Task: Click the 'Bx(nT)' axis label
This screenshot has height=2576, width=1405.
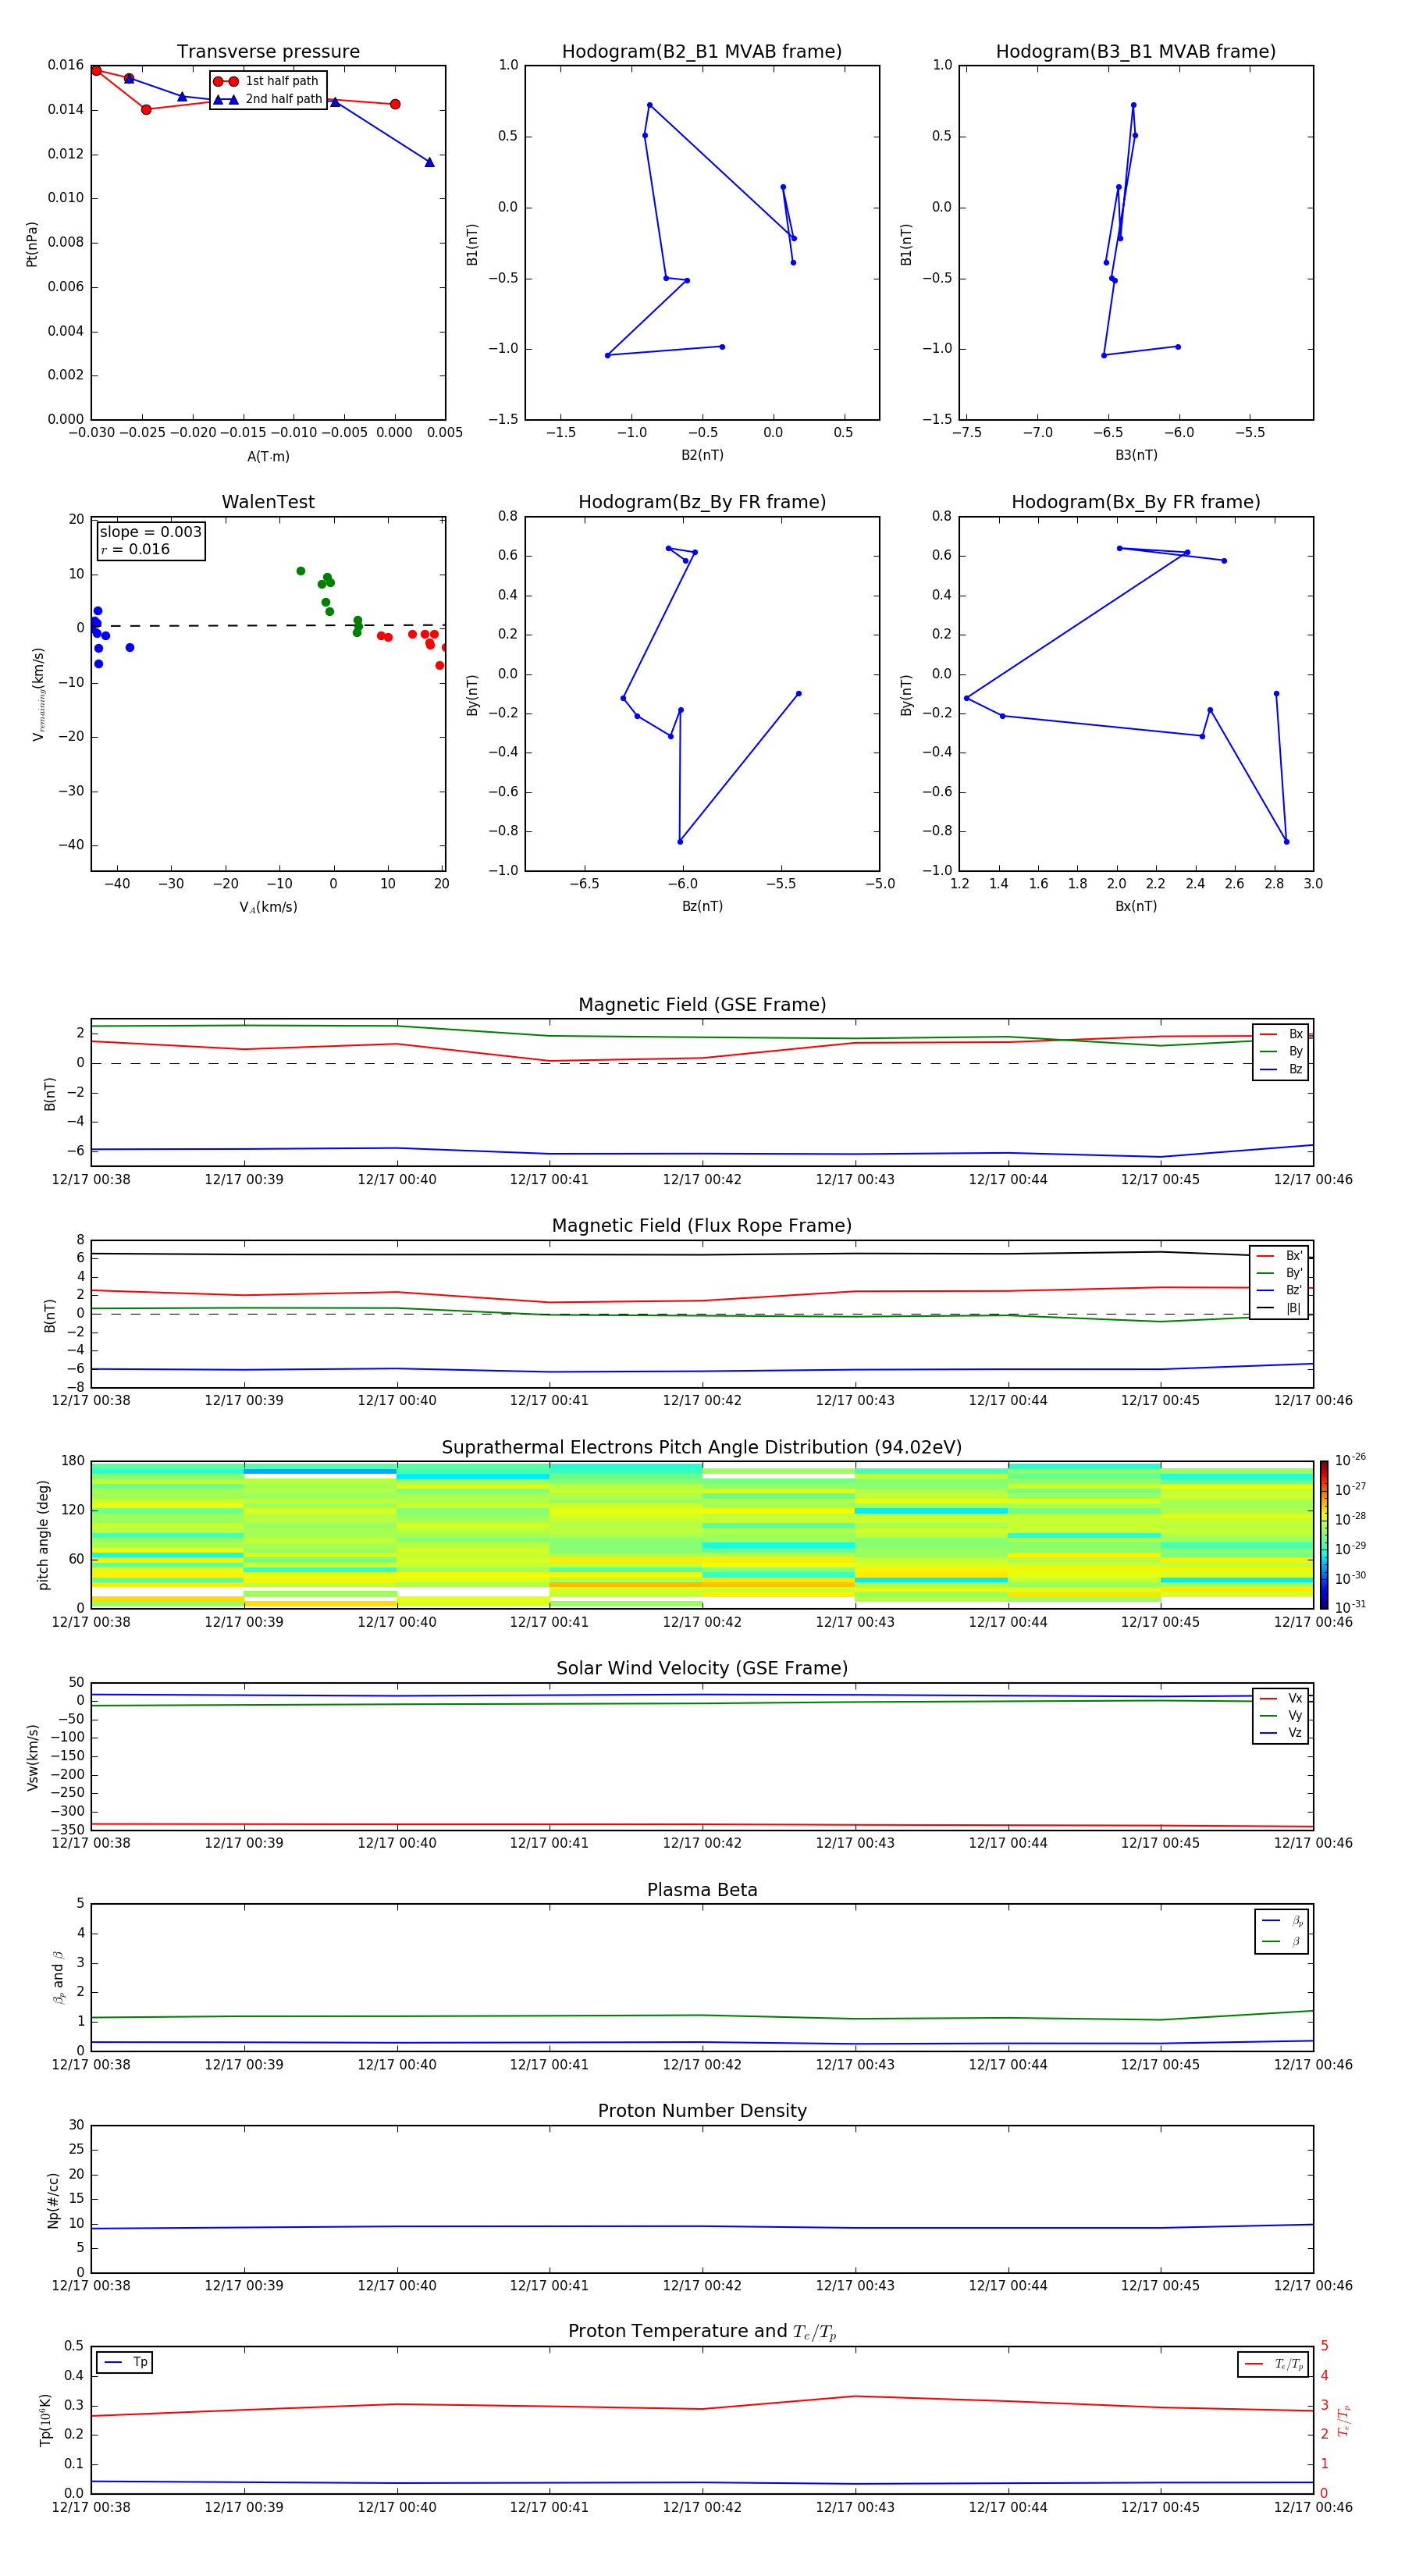Action: [x=1136, y=906]
